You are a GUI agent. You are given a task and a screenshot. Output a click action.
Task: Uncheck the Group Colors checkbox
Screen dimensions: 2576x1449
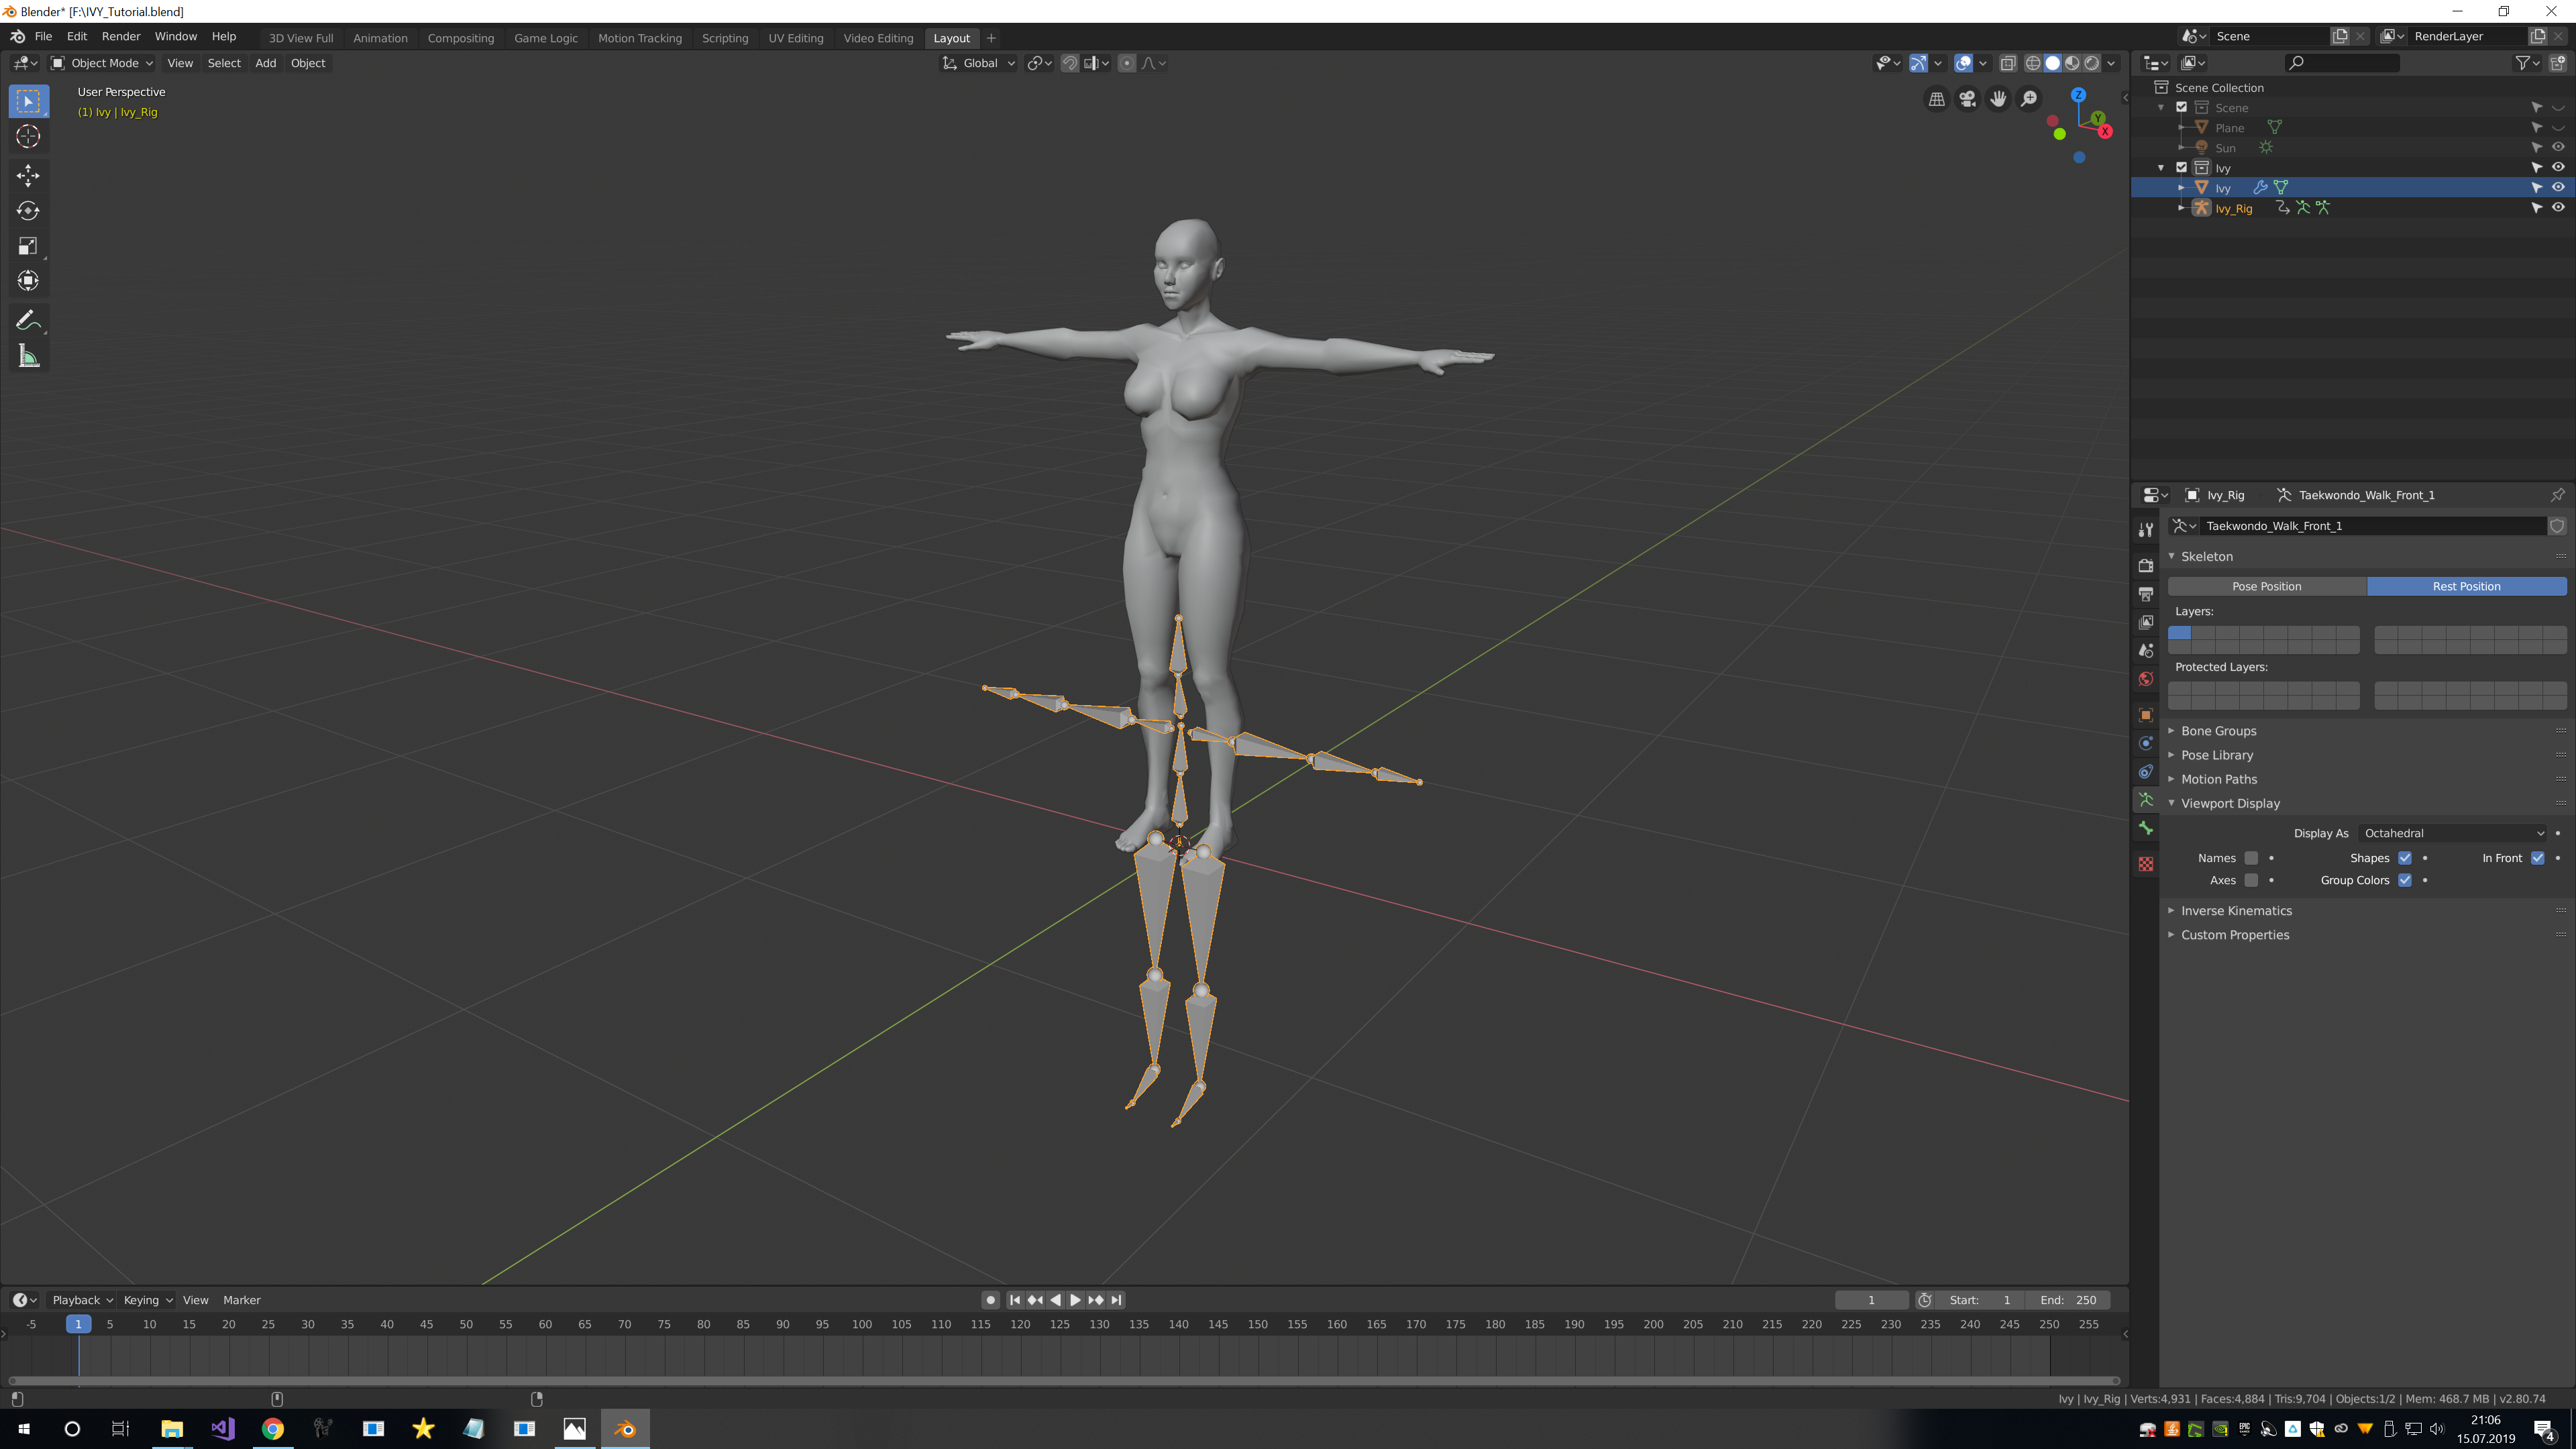pyautogui.click(x=2405, y=880)
